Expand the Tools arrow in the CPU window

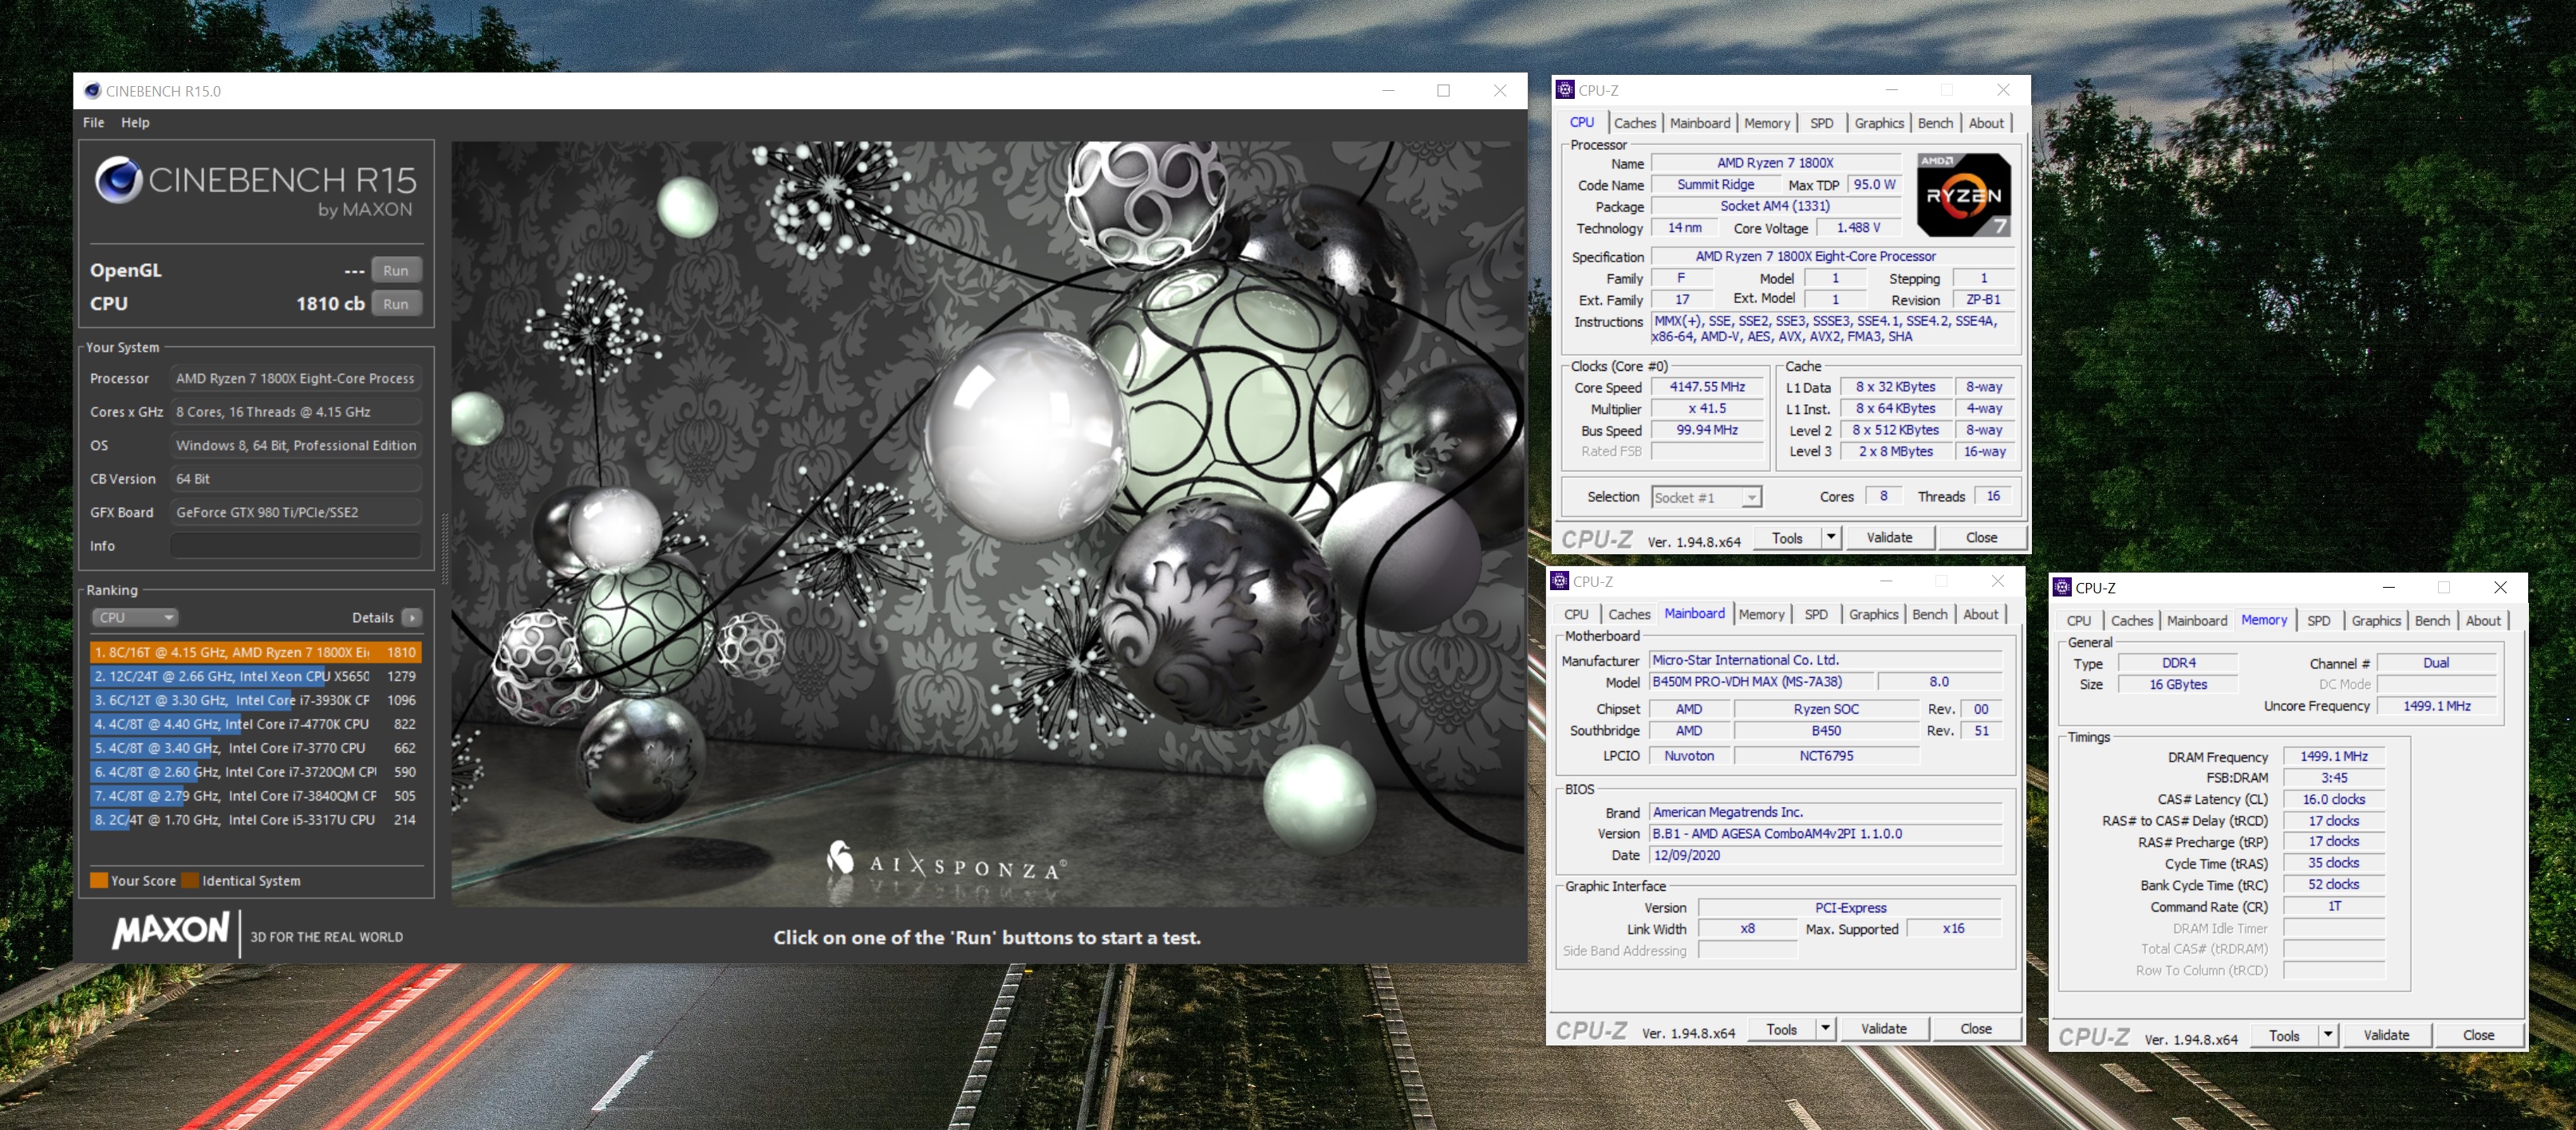(x=1830, y=538)
